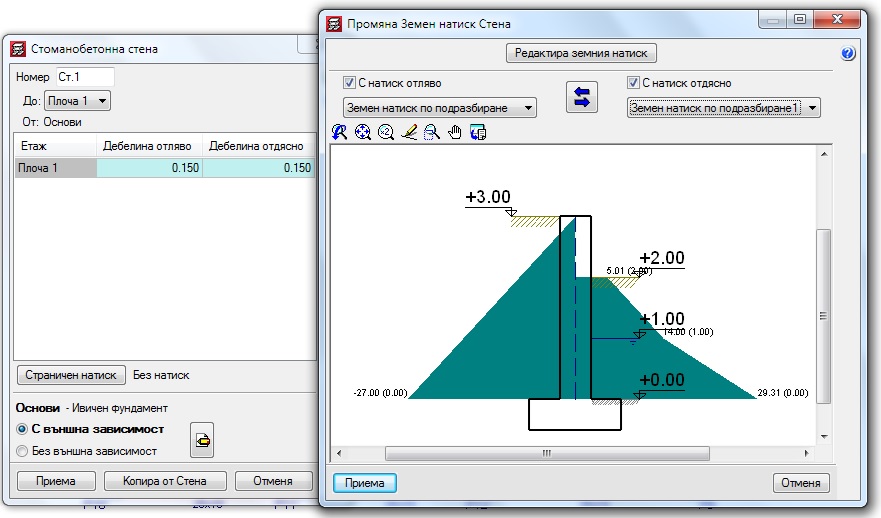881x518 pixels.
Task: Click the +3.00 level label in diagram
Action: click(488, 197)
